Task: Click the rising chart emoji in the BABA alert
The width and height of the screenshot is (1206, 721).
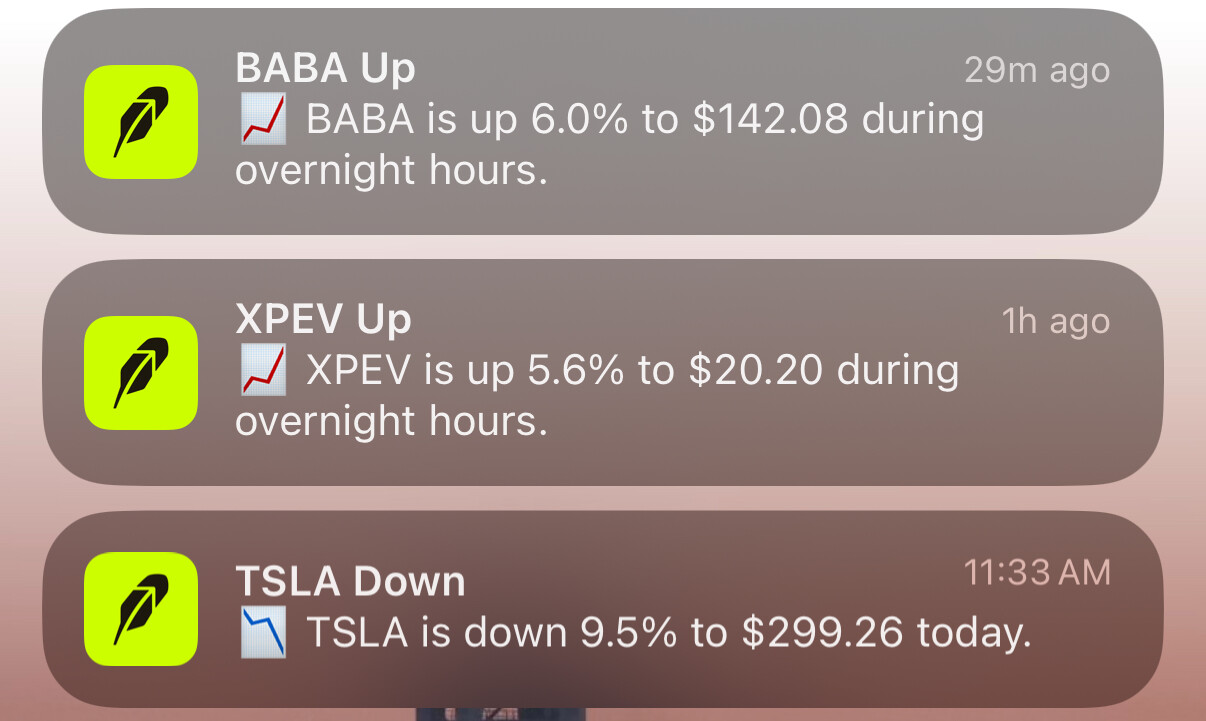Action: coord(264,121)
